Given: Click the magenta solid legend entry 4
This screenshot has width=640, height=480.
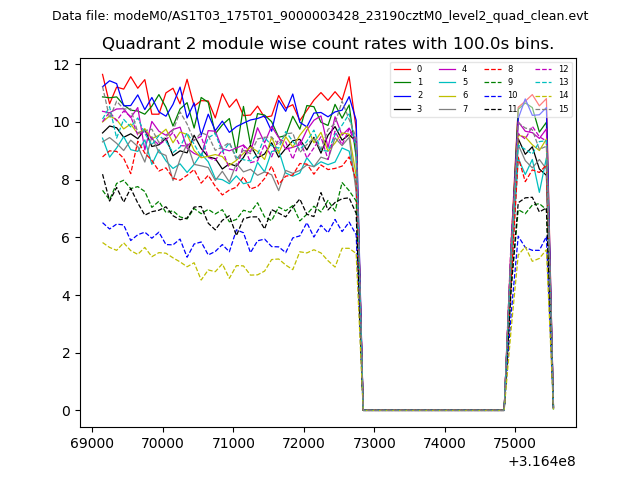Looking at the screenshot, I should [447, 69].
